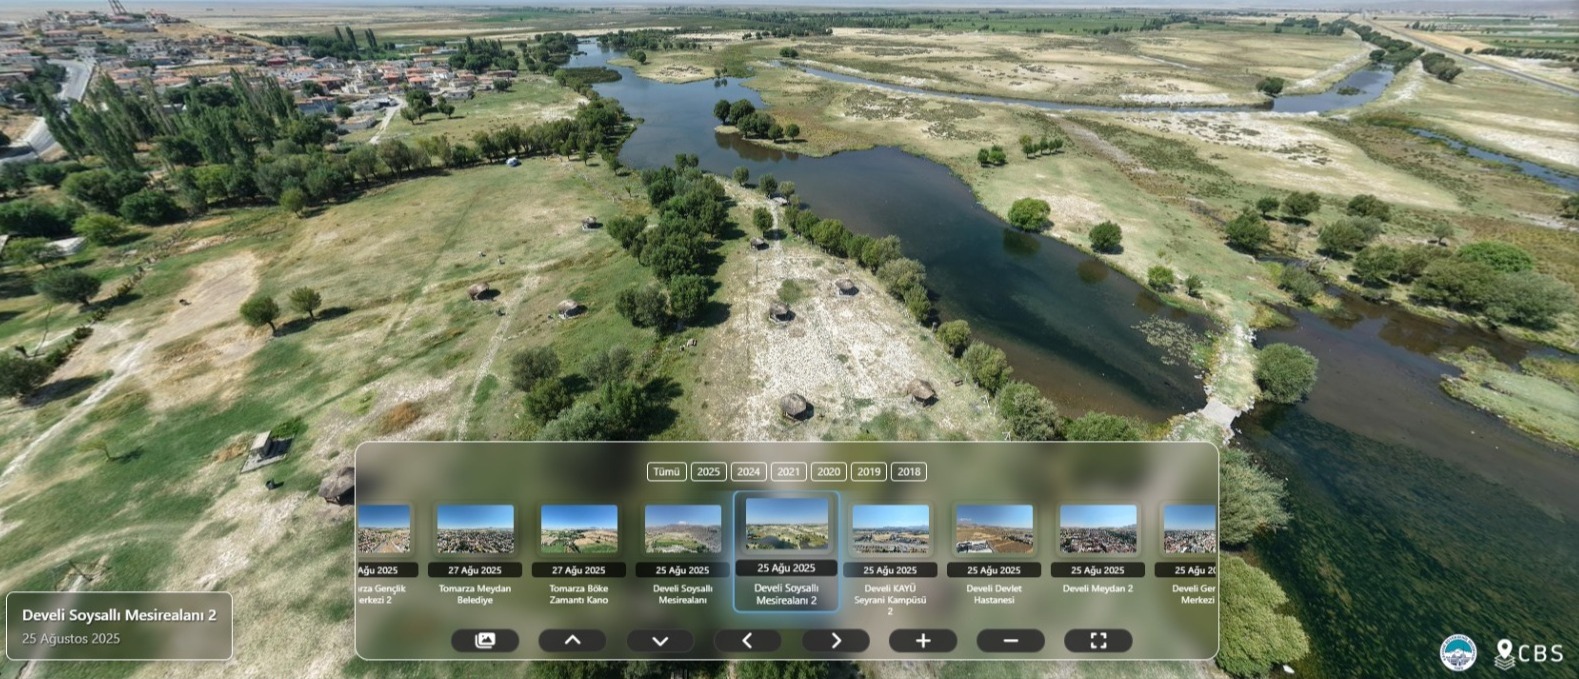1579x679 pixels.
Task: Click the Develi KAYÜ Seyrani Kampüsü caption
Action: [890, 600]
